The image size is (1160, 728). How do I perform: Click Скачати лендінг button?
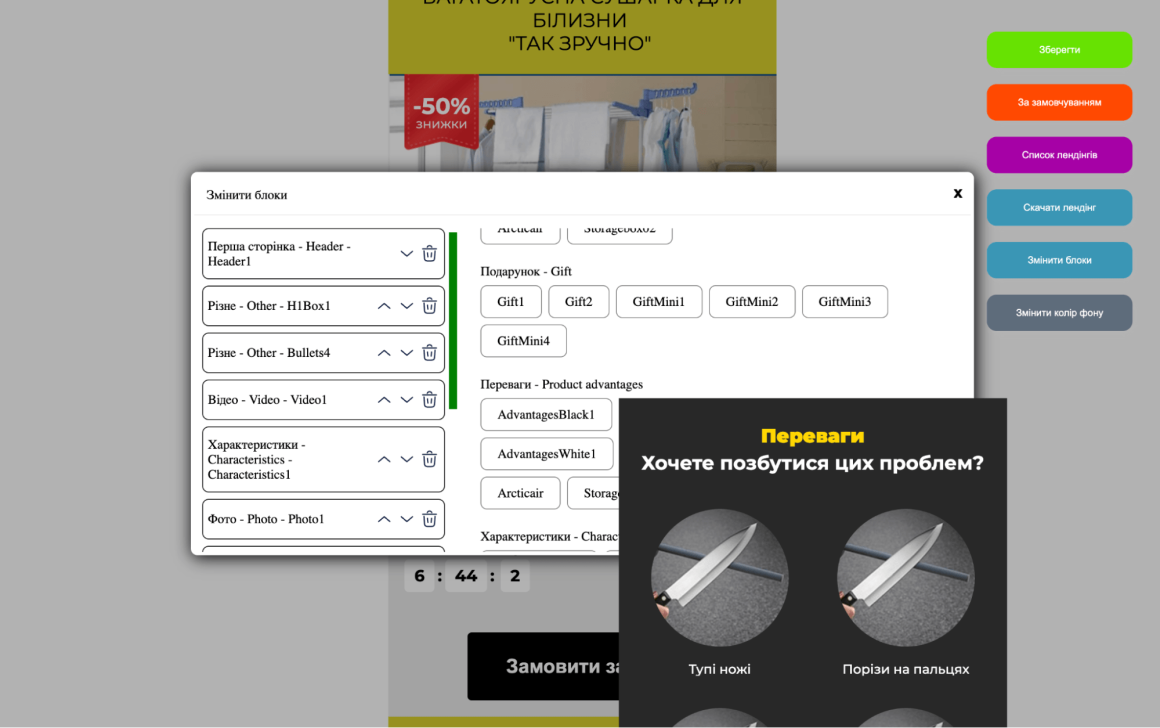click(1059, 207)
